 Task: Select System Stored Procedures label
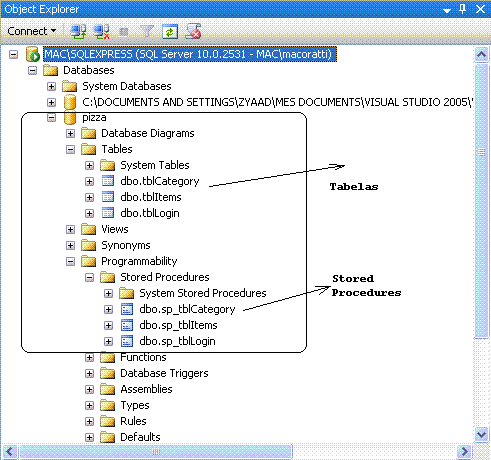coord(203,293)
